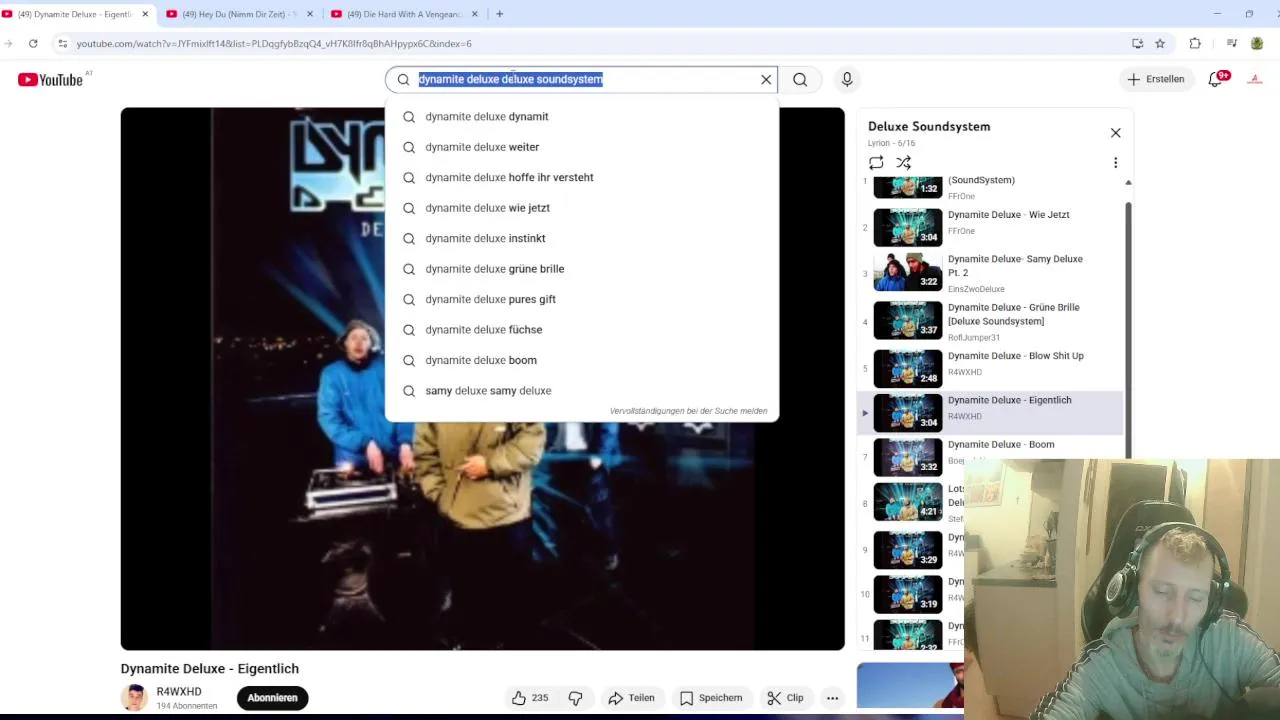Screen dimensions: 1280x720
Task: Toggle playlist loop icon
Action: (x=876, y=163)
